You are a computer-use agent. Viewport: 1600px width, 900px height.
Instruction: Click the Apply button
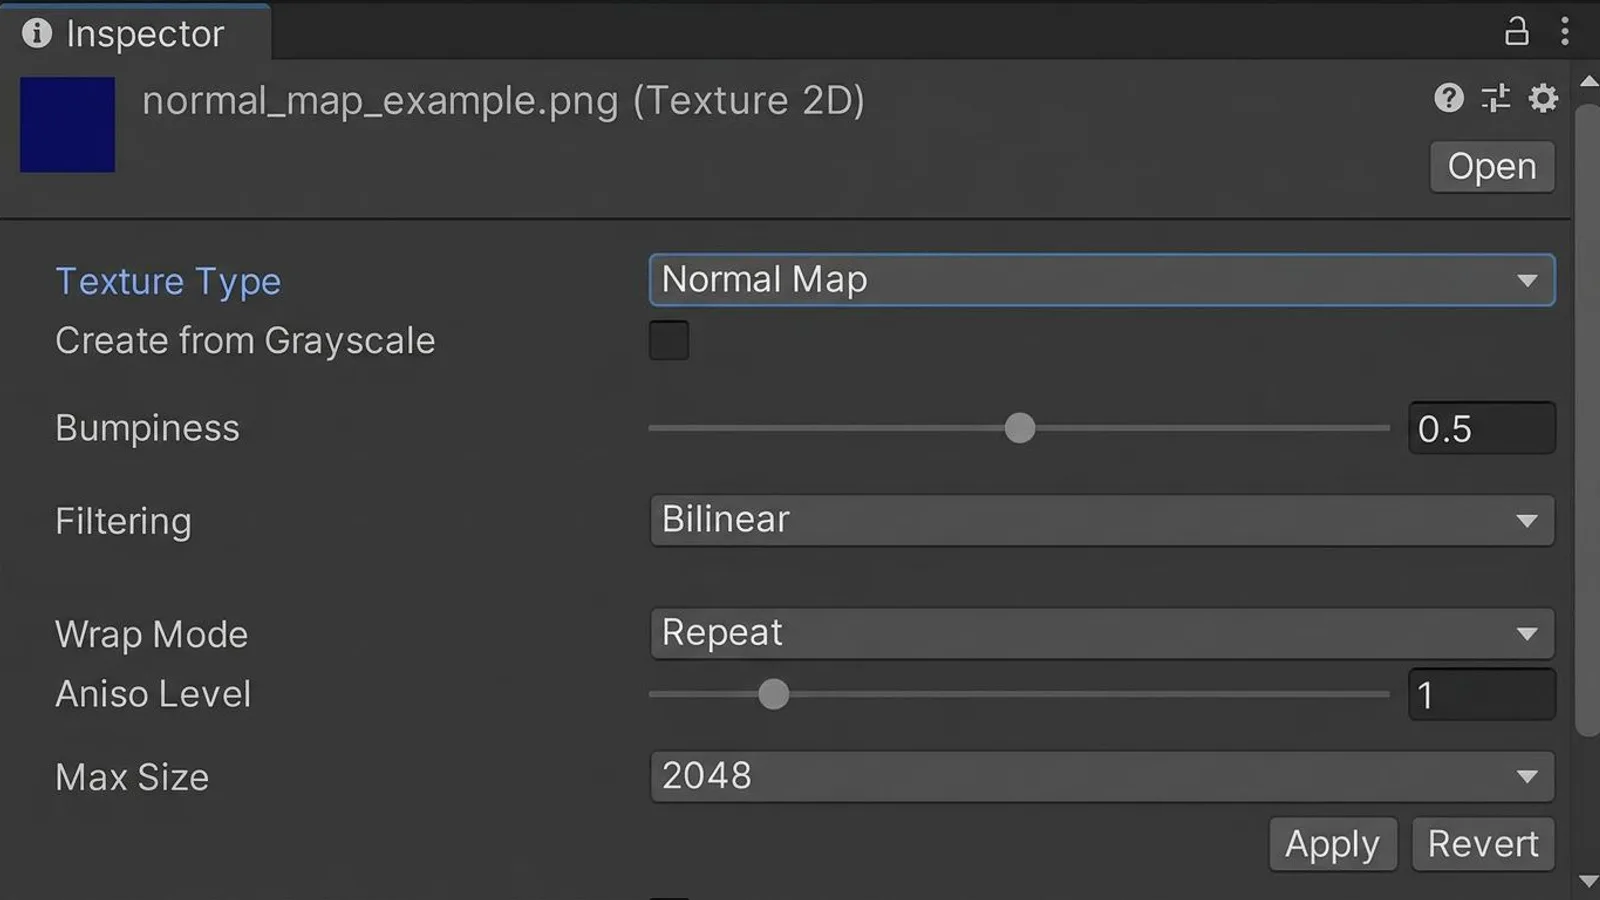coord(1332,844)
